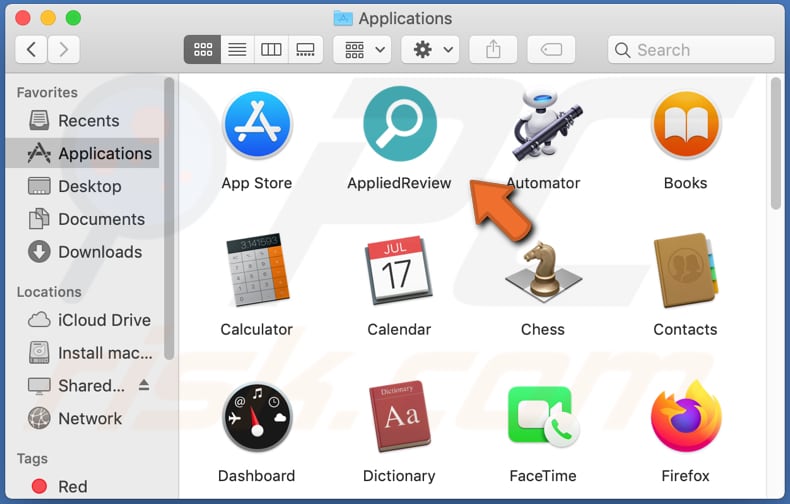The image size is (790, 504).
Task: Click the Contacts label text
Action: [685, 329]
